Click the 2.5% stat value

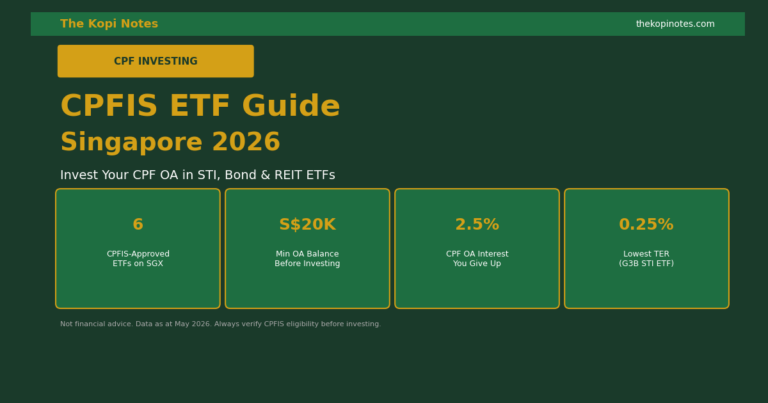tap(477, 224)
